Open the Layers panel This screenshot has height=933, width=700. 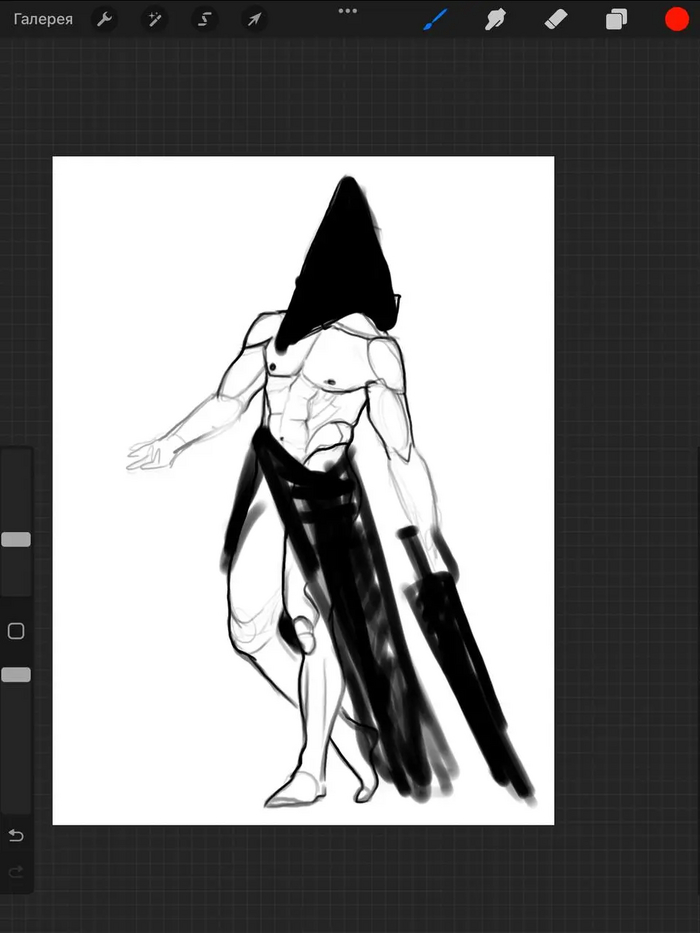pos(616,20)
